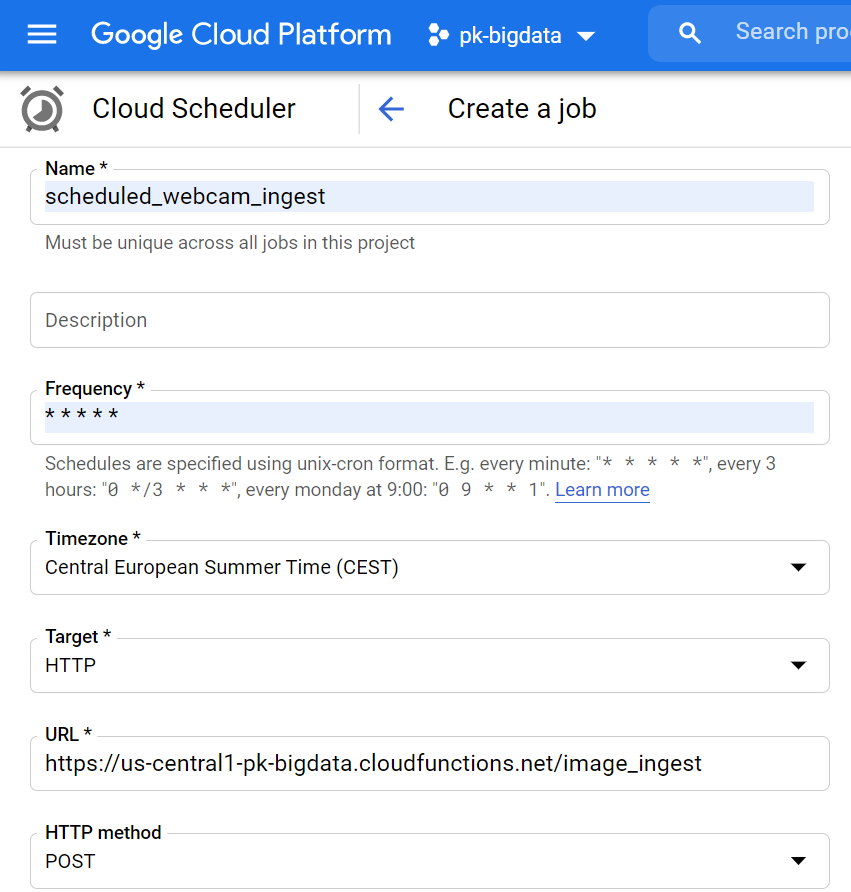This screenshot has height=892, width=851.
Task: Open the Learn more link
Action: tap(602, 490)
